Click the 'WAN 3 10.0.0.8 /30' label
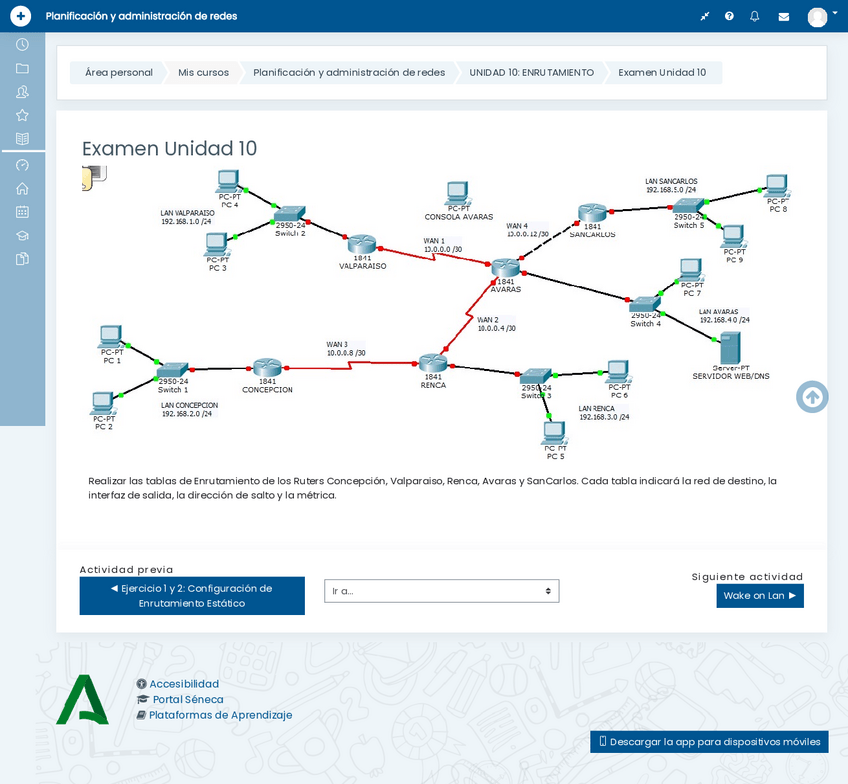The width and height of the screenshot is (848, 784). click(x=346, y=349)
